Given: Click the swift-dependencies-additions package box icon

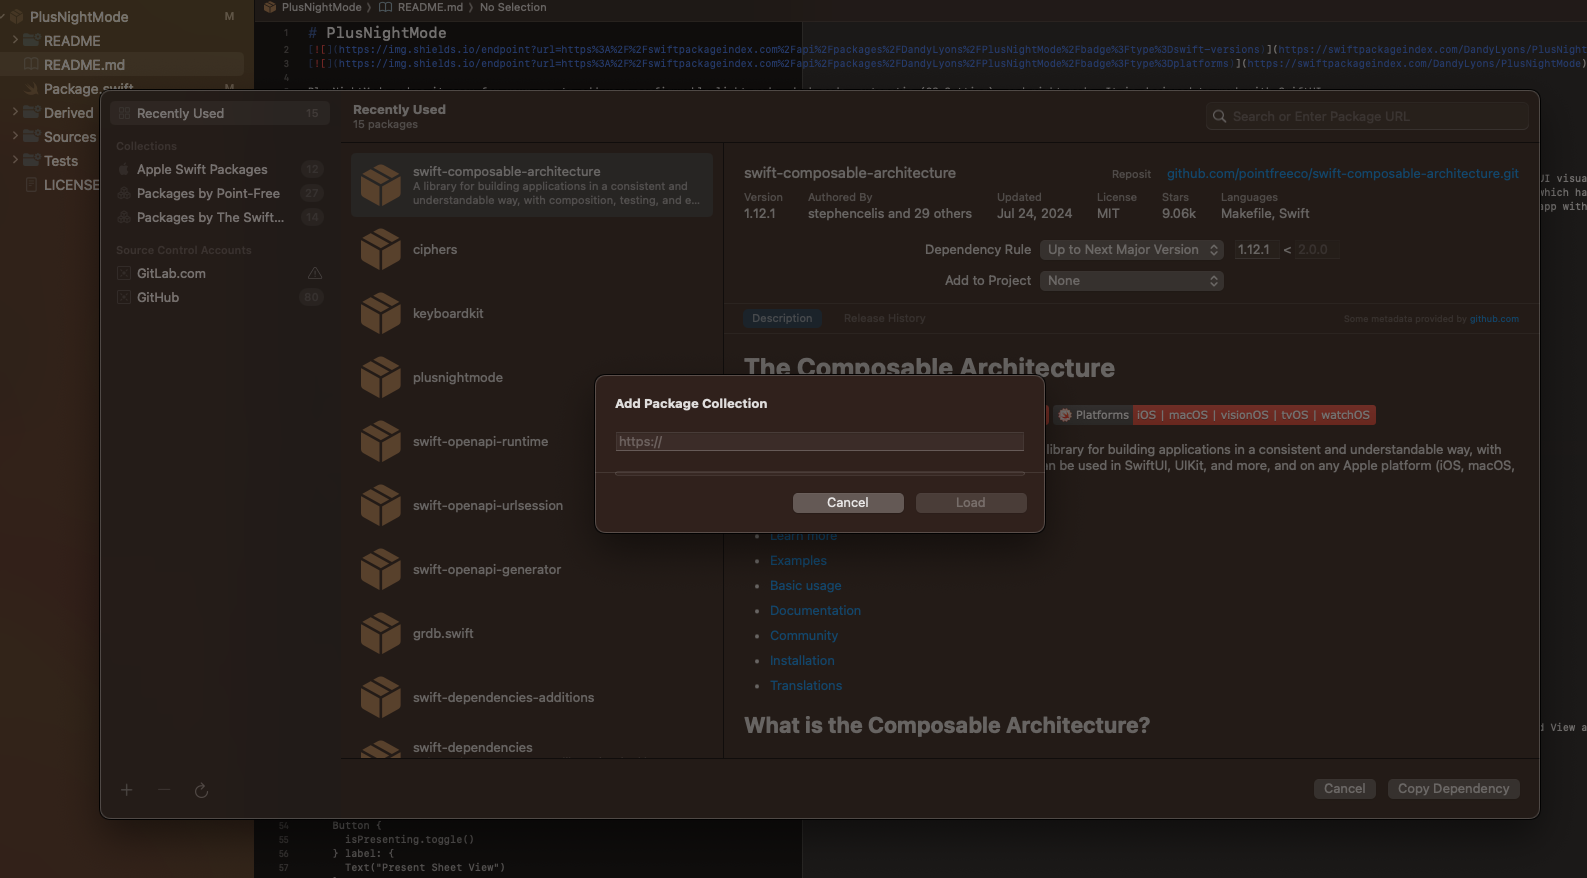Looking at the screenshot, I should [381, 697].
